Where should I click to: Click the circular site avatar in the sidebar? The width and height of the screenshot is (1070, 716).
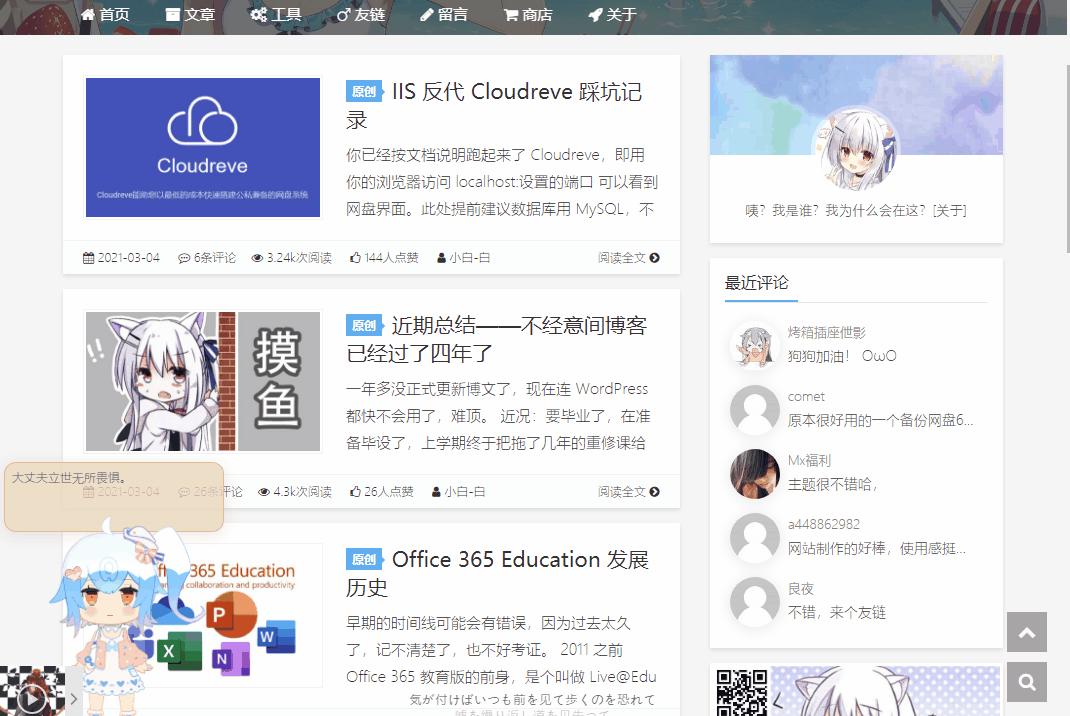[855, 147]
